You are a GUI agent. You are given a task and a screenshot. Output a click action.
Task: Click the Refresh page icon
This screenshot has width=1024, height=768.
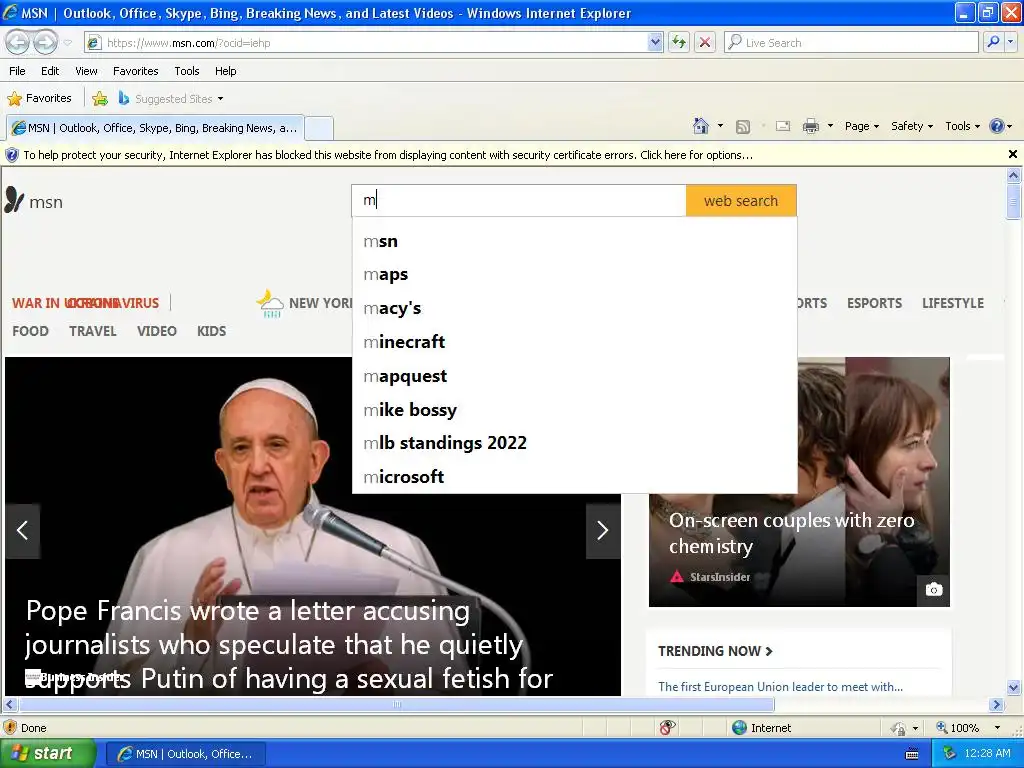(x=679, y=43)
